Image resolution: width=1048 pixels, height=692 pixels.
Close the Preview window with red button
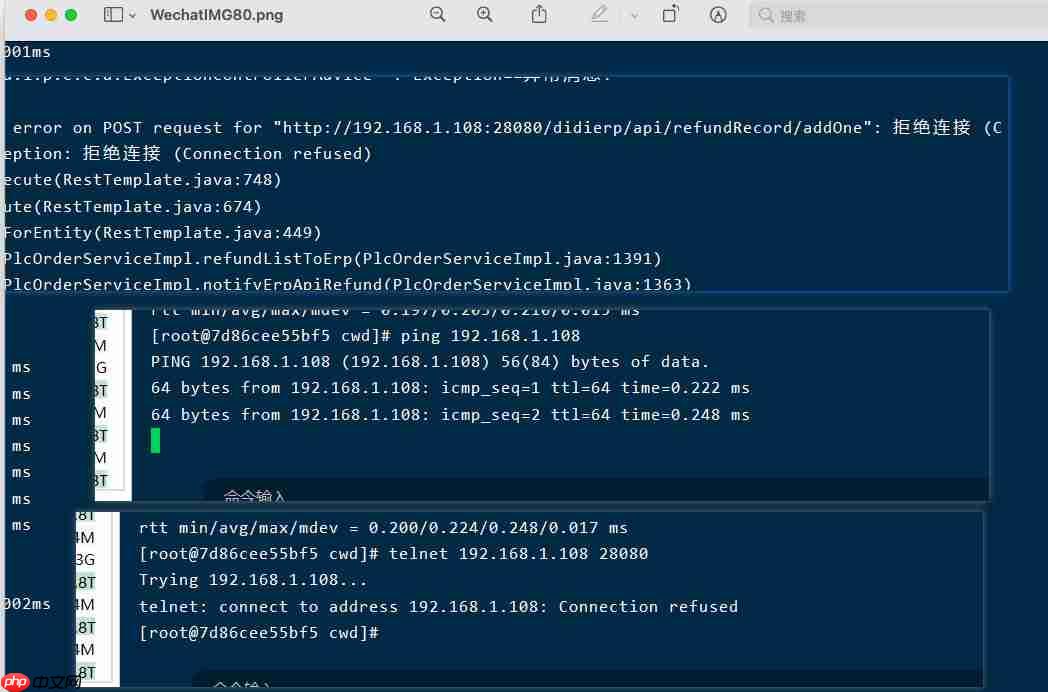(x=31, y=15)
